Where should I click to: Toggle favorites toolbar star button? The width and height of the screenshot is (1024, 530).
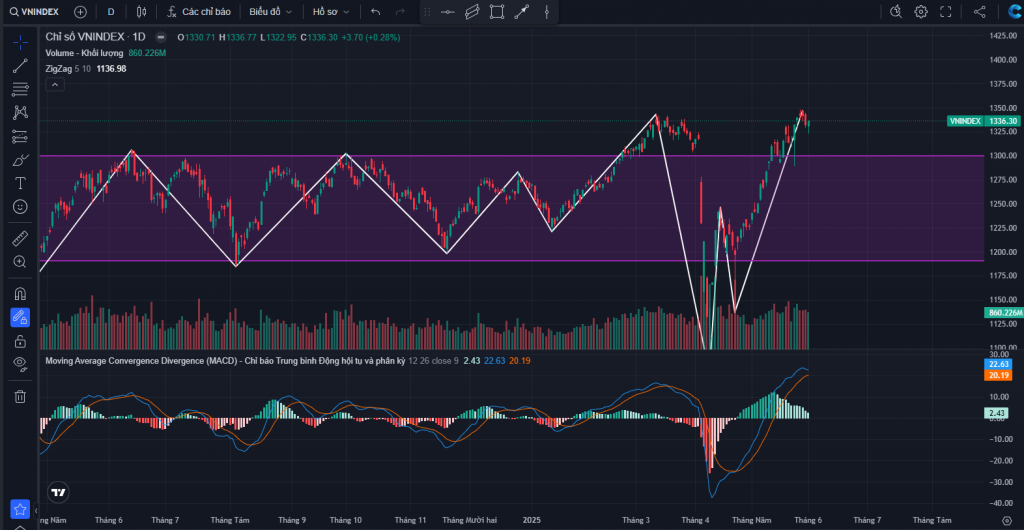(20, 509)
